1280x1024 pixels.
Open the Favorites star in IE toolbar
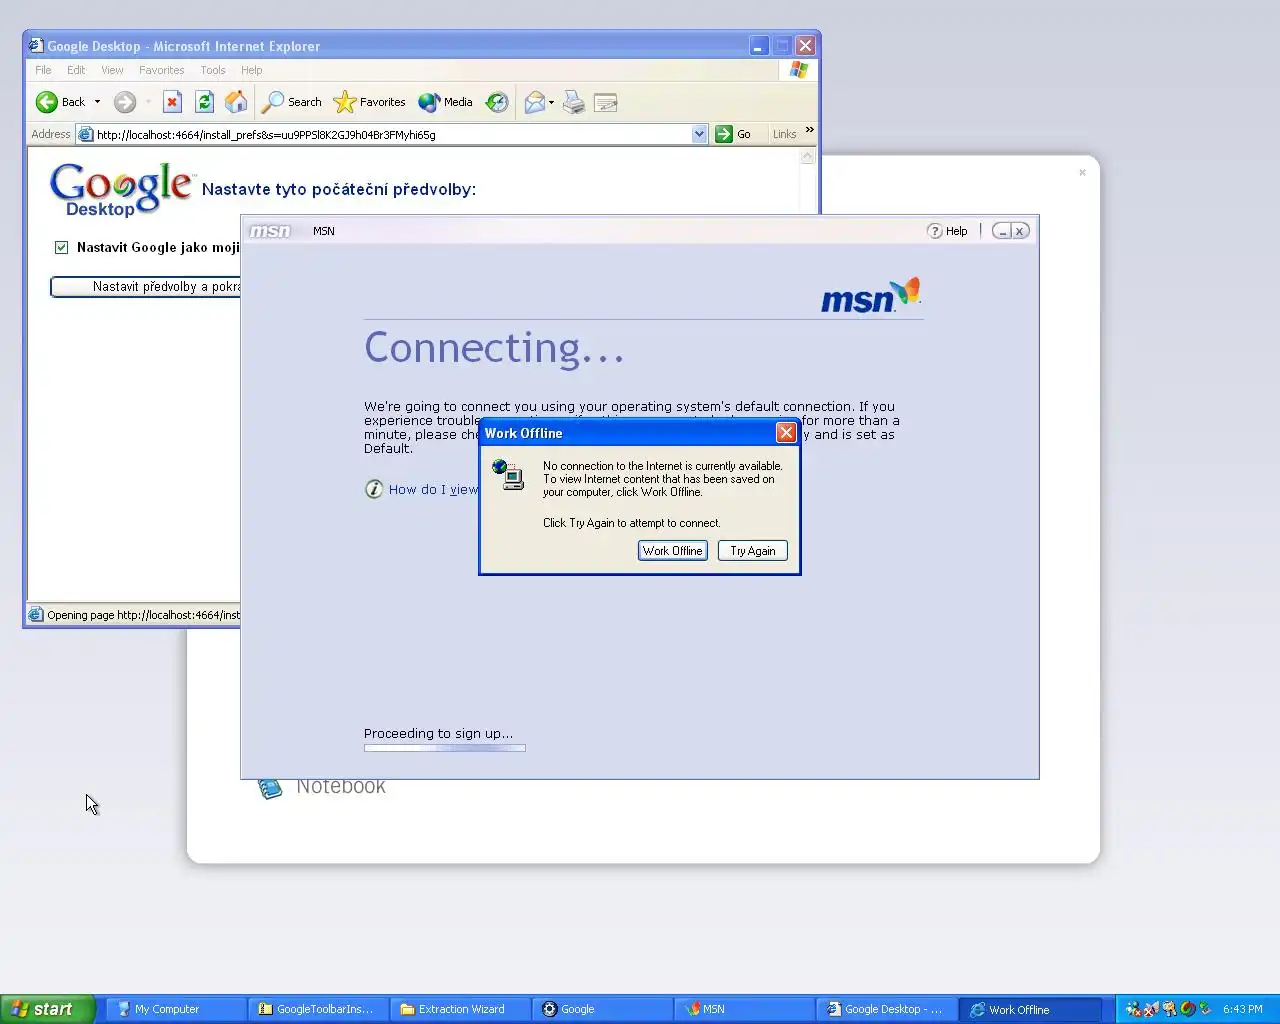(x=369, y=102)
